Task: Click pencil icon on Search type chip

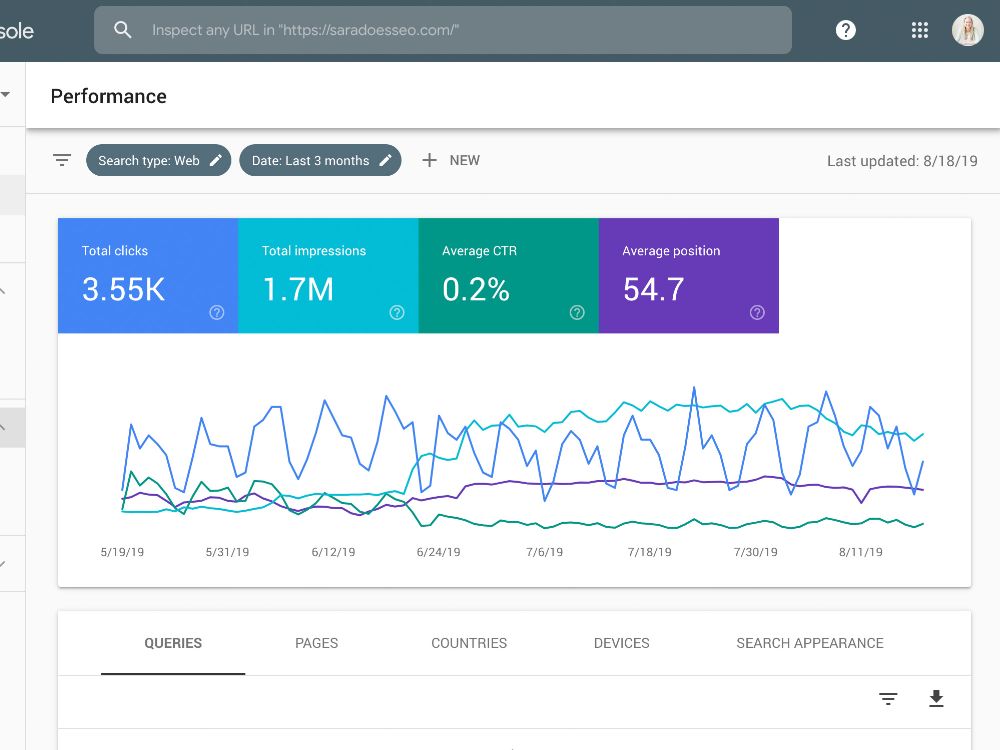Action: tap(216, 160)
